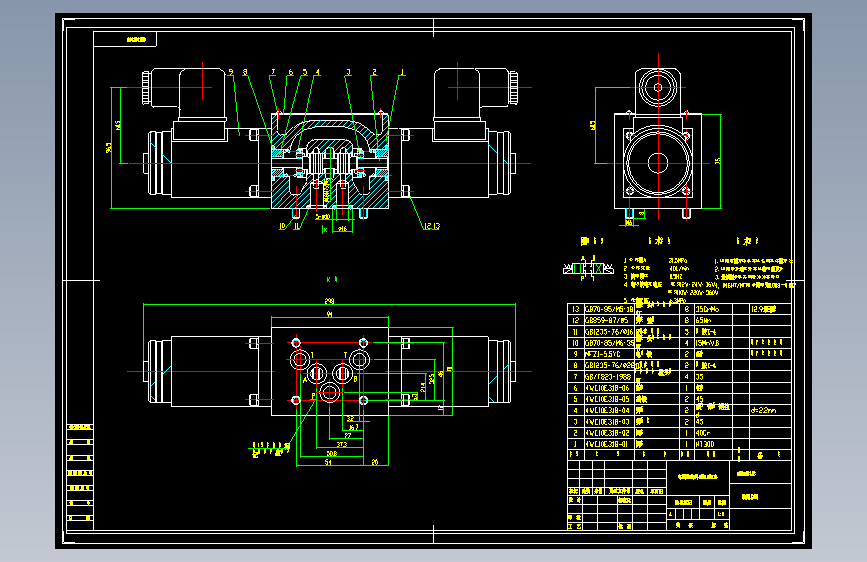Click port label B on the mounting face
867x562 pixels.
(x=355, y=379)
